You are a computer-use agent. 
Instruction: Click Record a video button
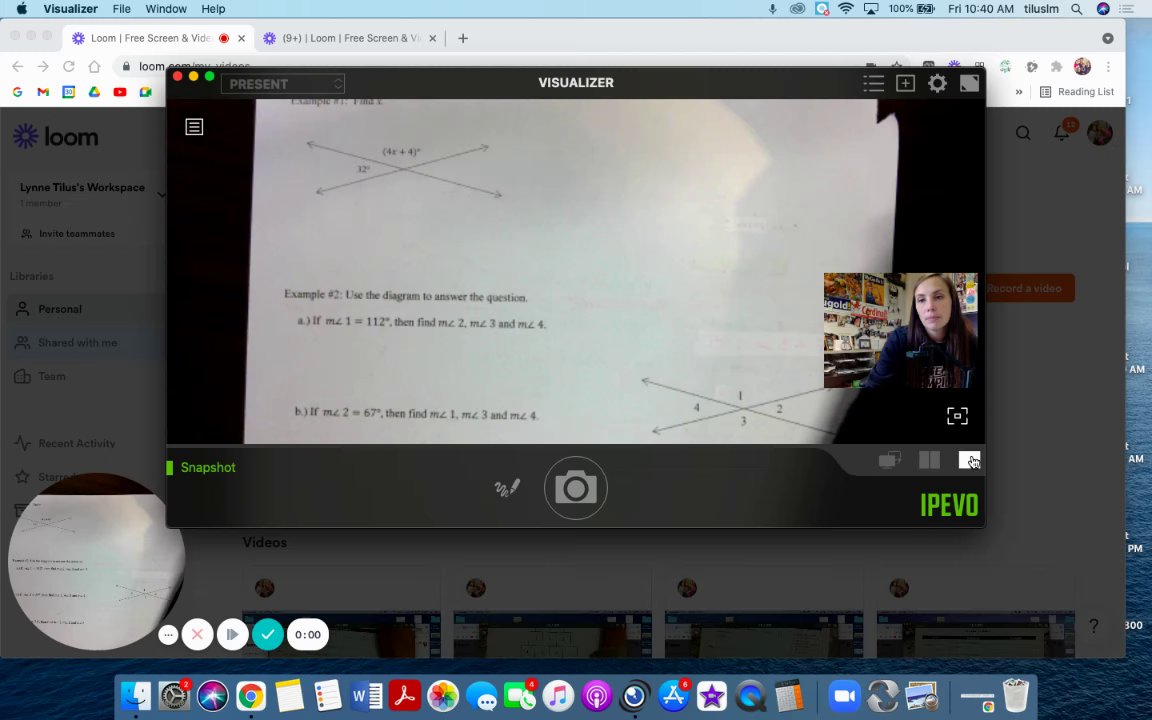point(1028,288)
